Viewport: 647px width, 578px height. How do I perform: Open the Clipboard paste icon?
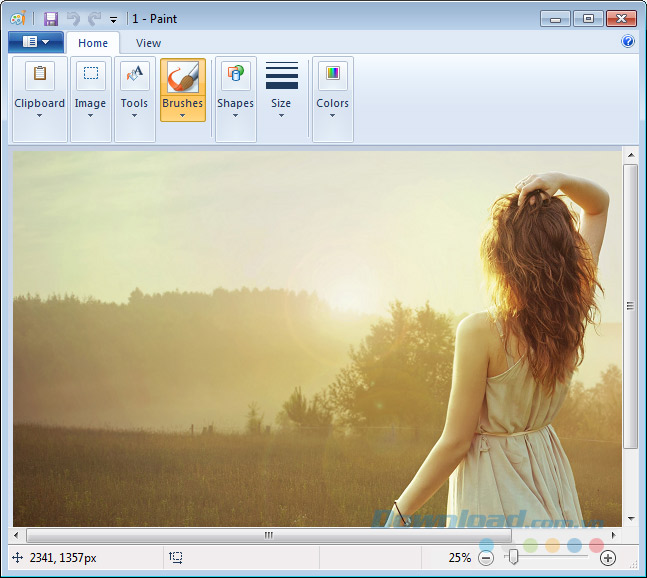click(40, 76)
